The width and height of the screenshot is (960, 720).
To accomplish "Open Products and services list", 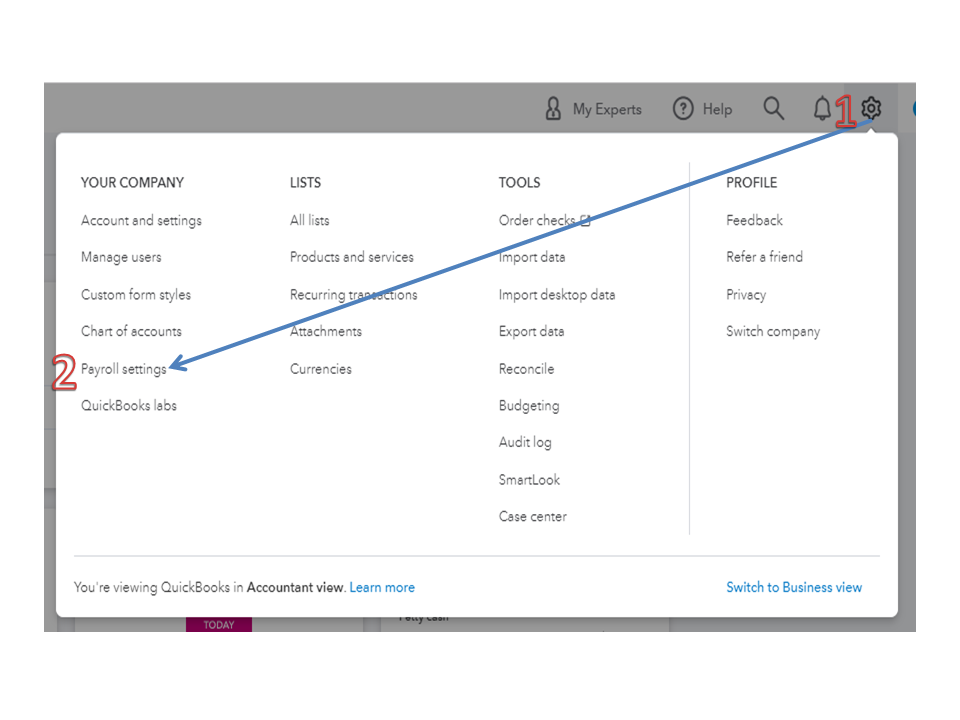I will (351, 257).
